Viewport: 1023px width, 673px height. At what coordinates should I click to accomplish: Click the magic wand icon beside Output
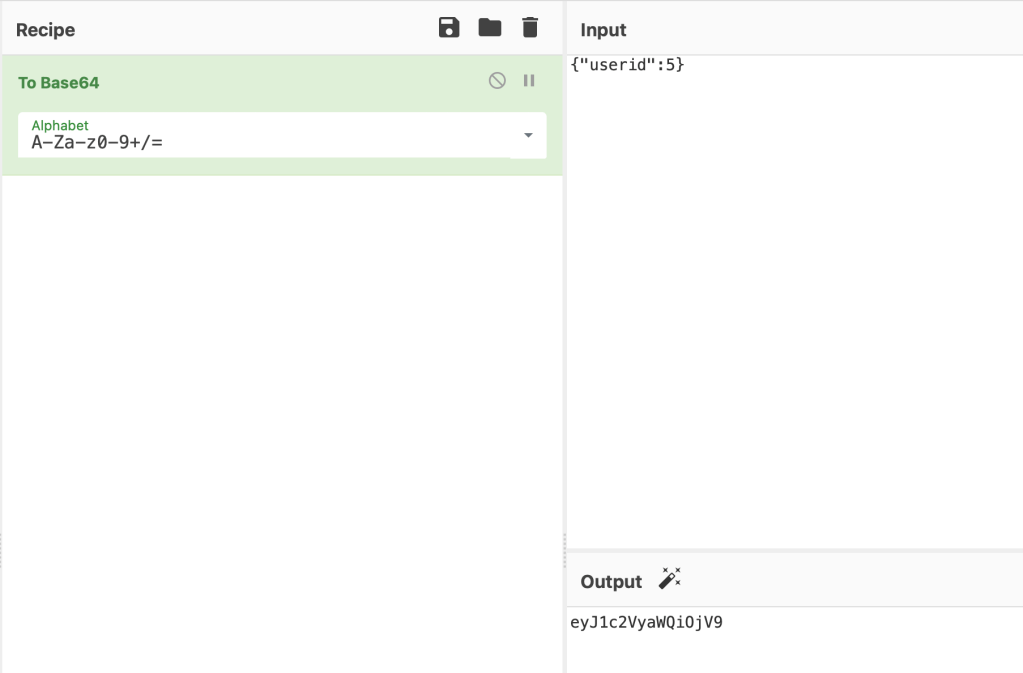(x=669, y=579)
